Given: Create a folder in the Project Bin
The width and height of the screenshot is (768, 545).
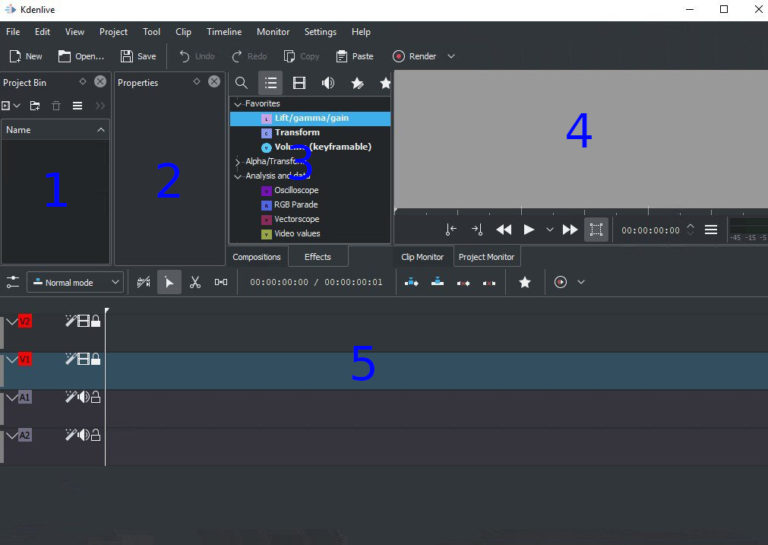Looking at the screenshot, I should [35, 106].
